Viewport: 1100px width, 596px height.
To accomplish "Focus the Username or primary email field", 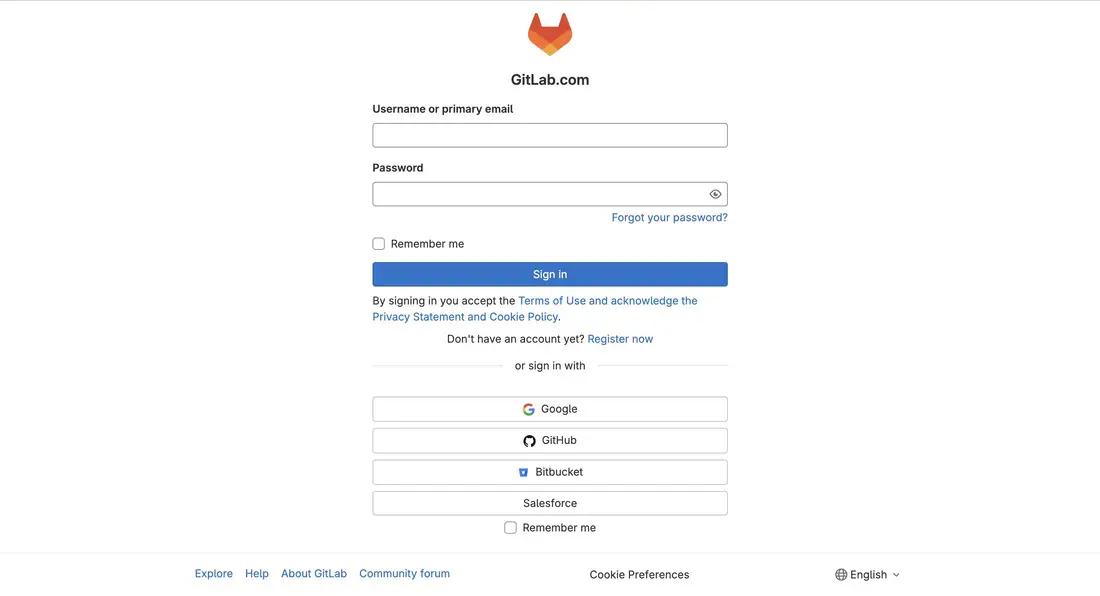I will [550, 135].
